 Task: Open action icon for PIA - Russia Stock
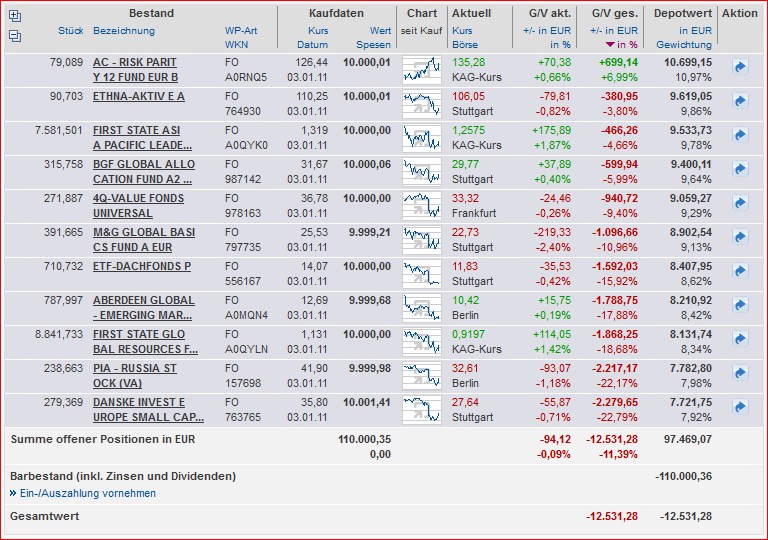(x=740, y=373)
